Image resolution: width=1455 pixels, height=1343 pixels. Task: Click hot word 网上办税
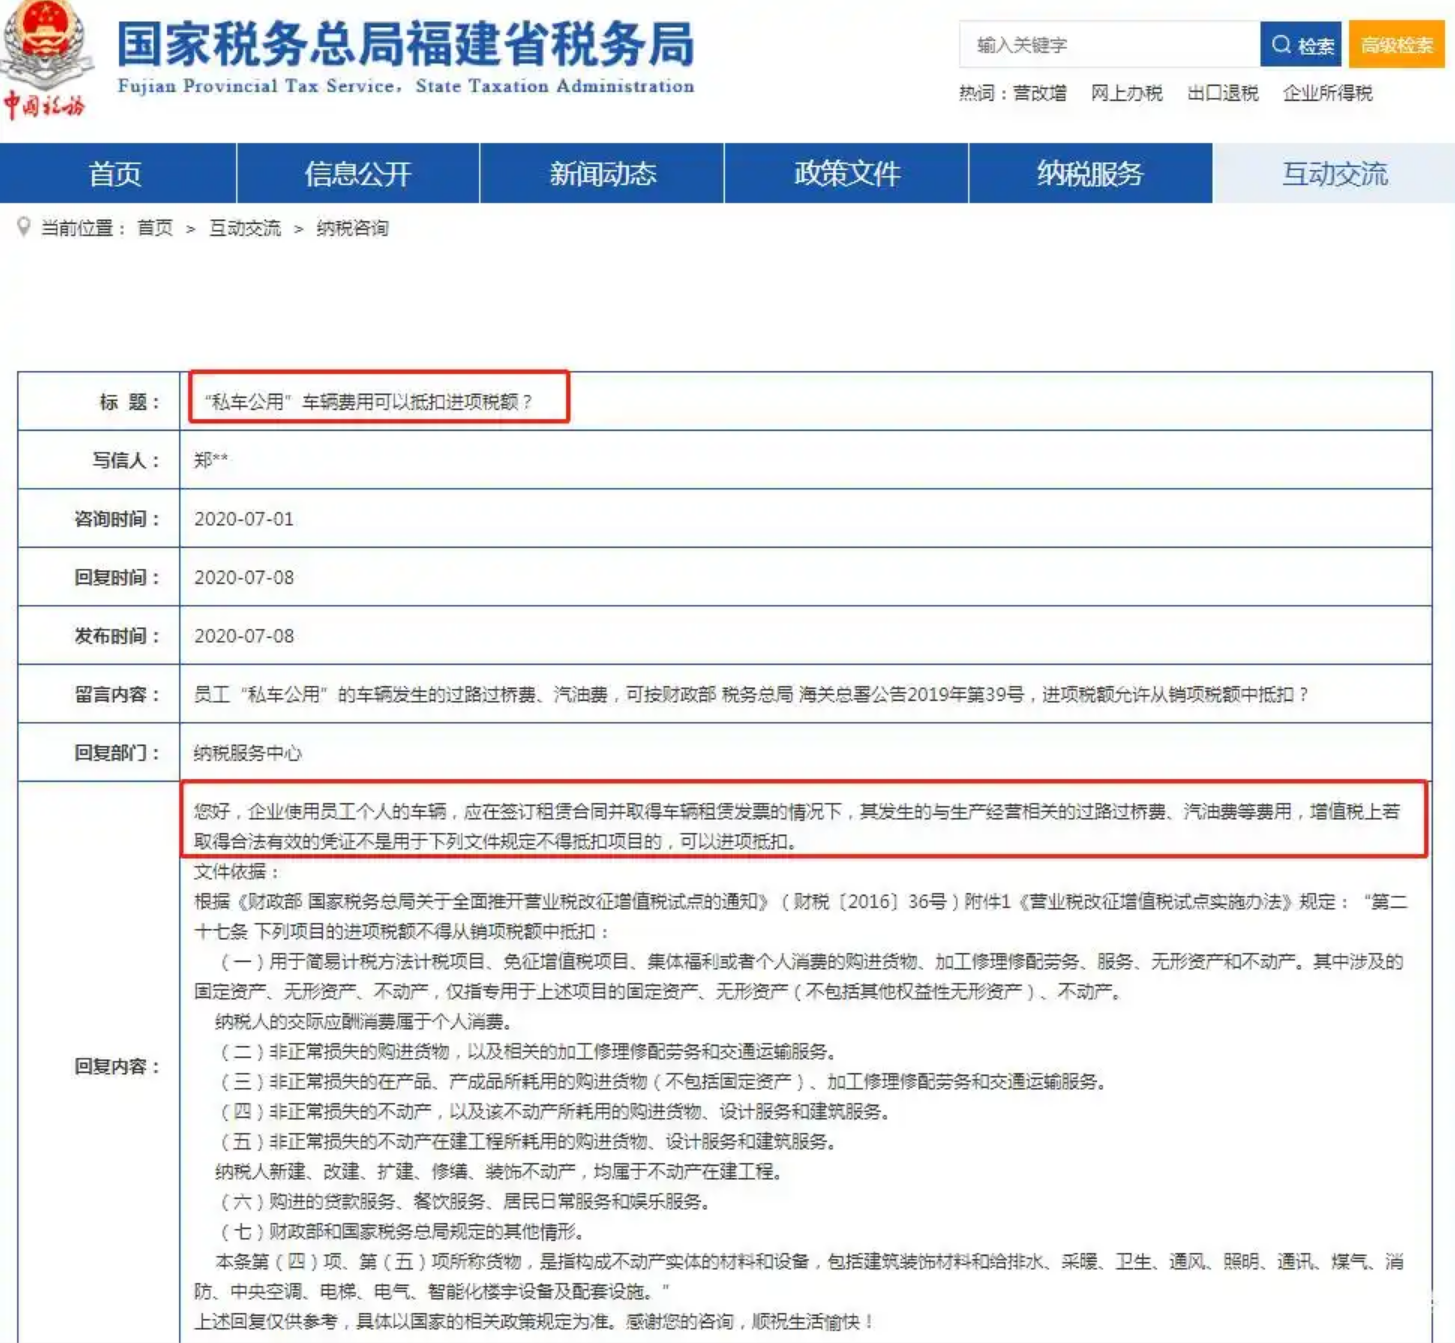[1126, 93]
